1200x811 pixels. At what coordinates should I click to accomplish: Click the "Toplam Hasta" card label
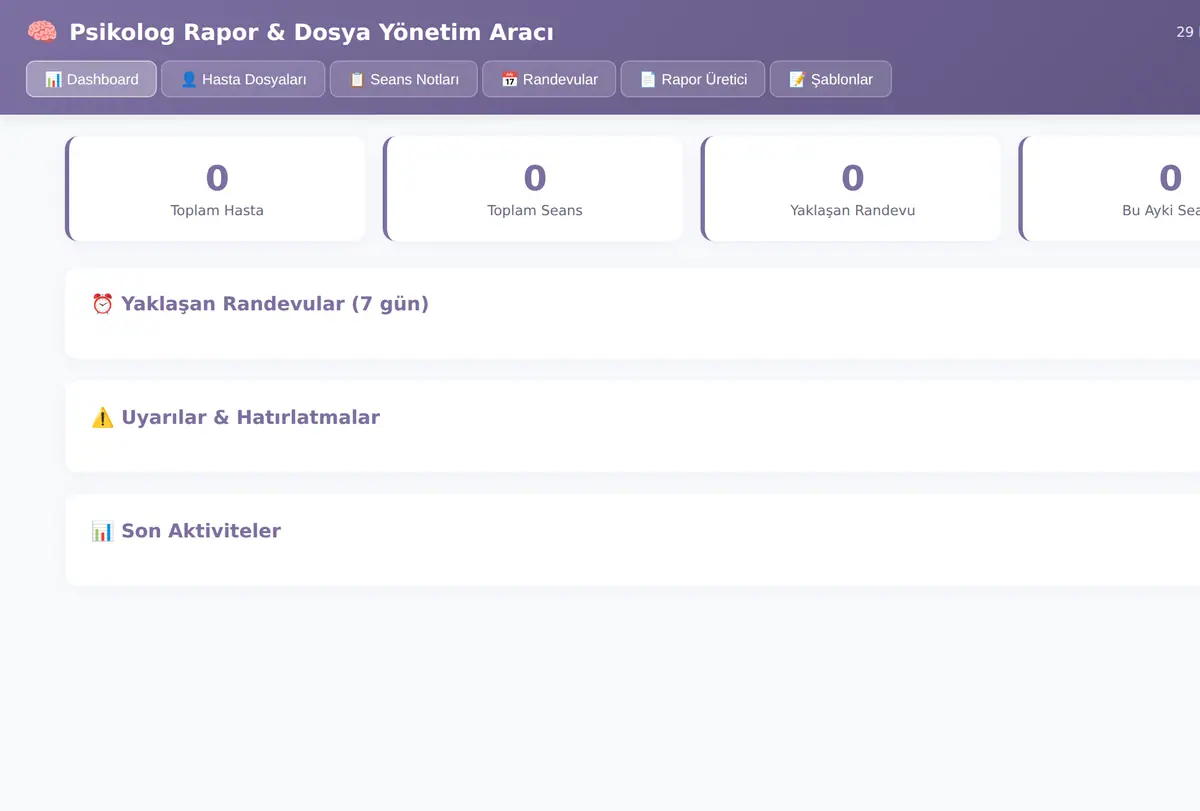[x=217, y=210]
